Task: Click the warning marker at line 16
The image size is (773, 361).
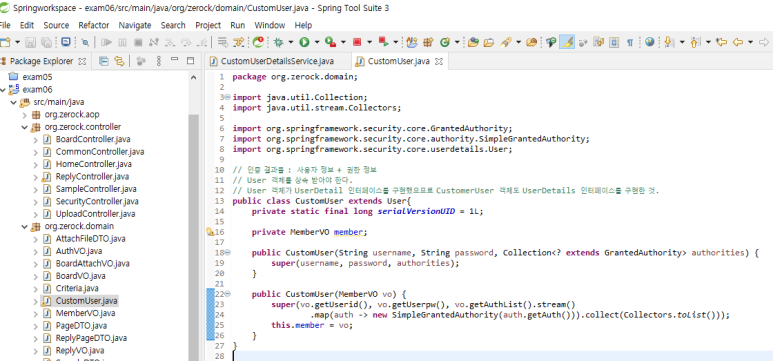Action: click(x=210, y=232)
